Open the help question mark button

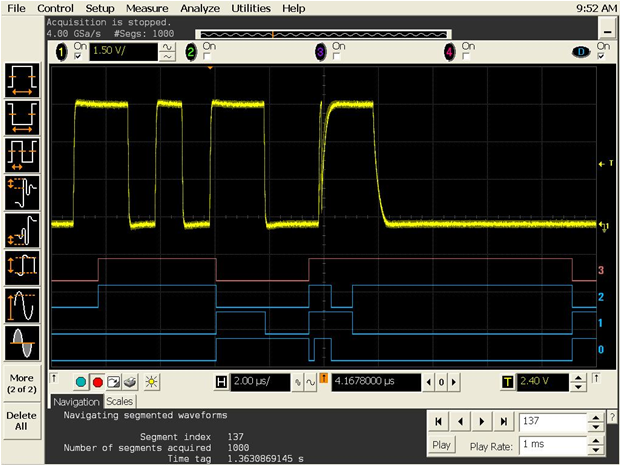(612, 417)
